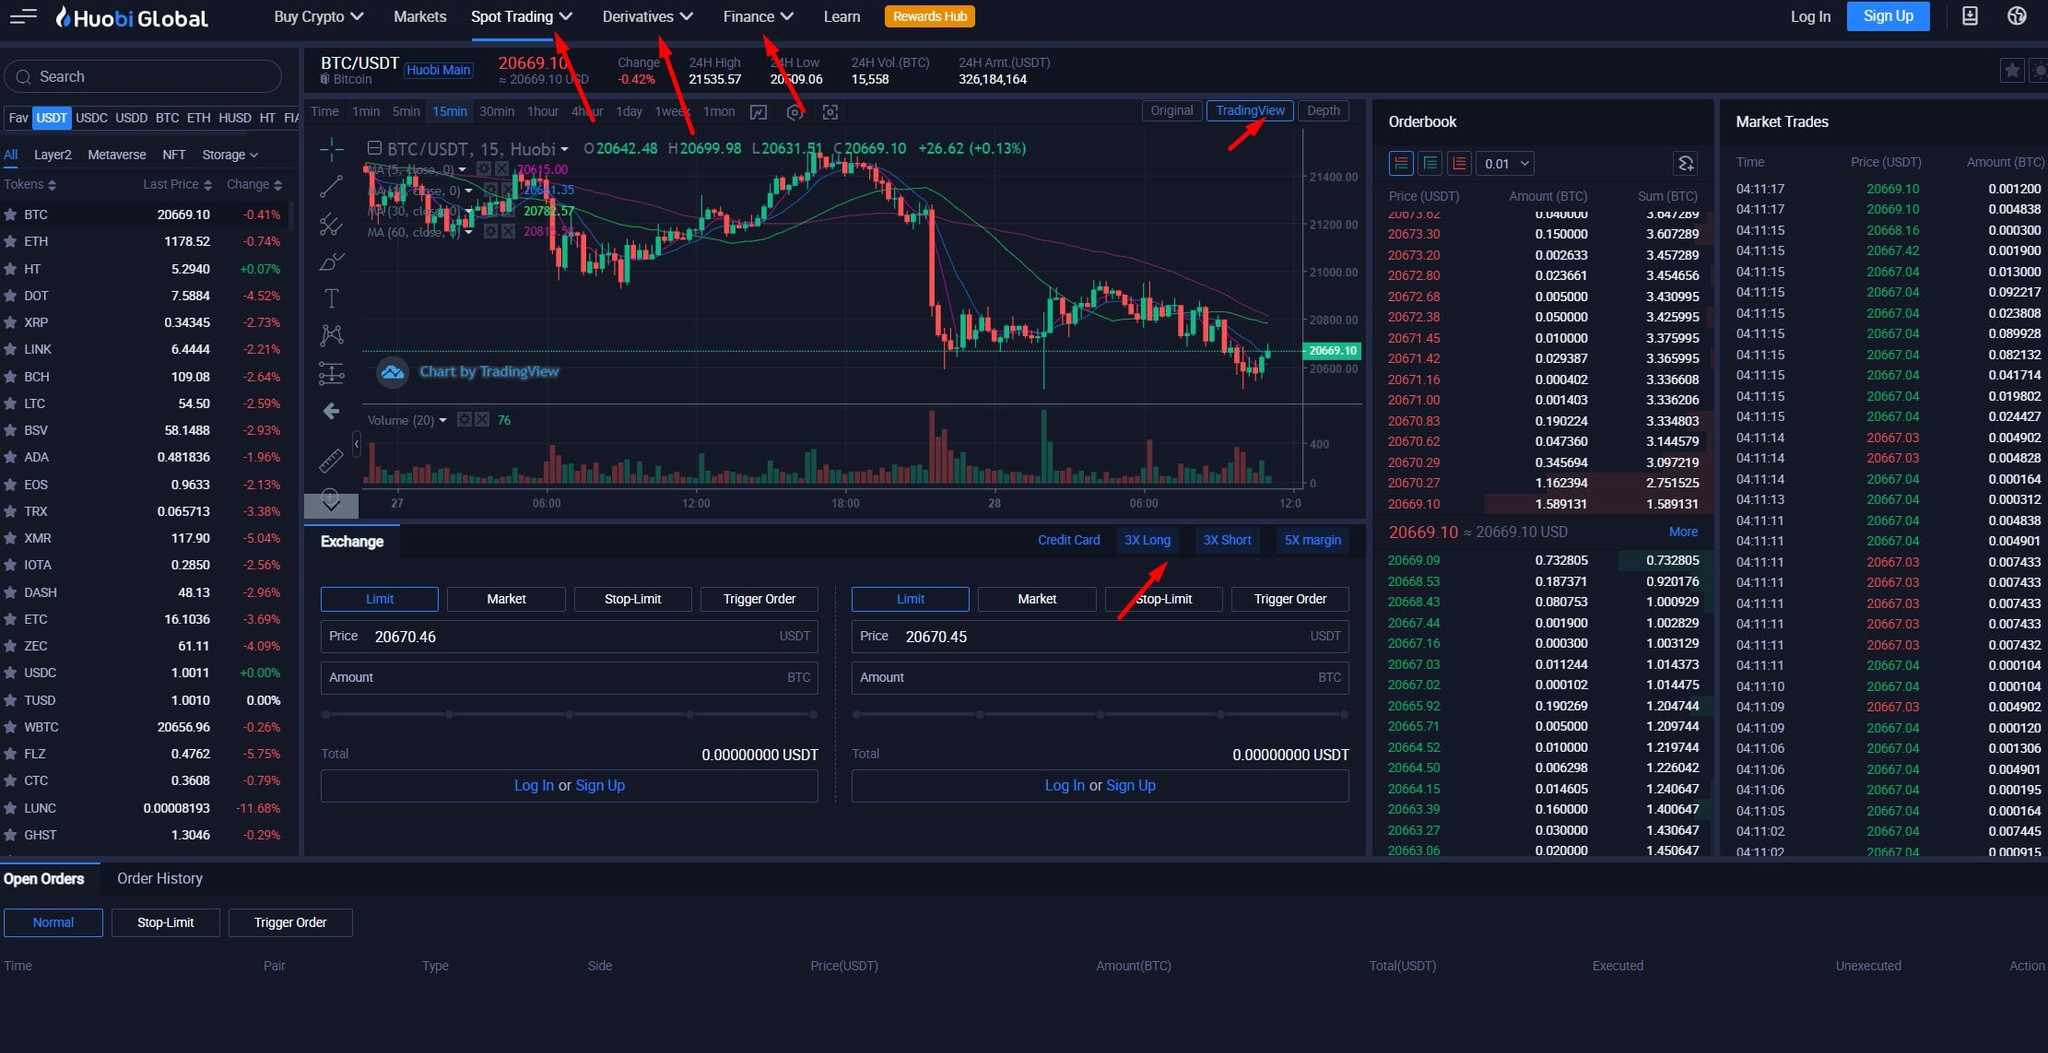This screenshot has height=1053, width=2048.
Task: Filter tokens by Metaverse category
Action: (x=117, y=155)
